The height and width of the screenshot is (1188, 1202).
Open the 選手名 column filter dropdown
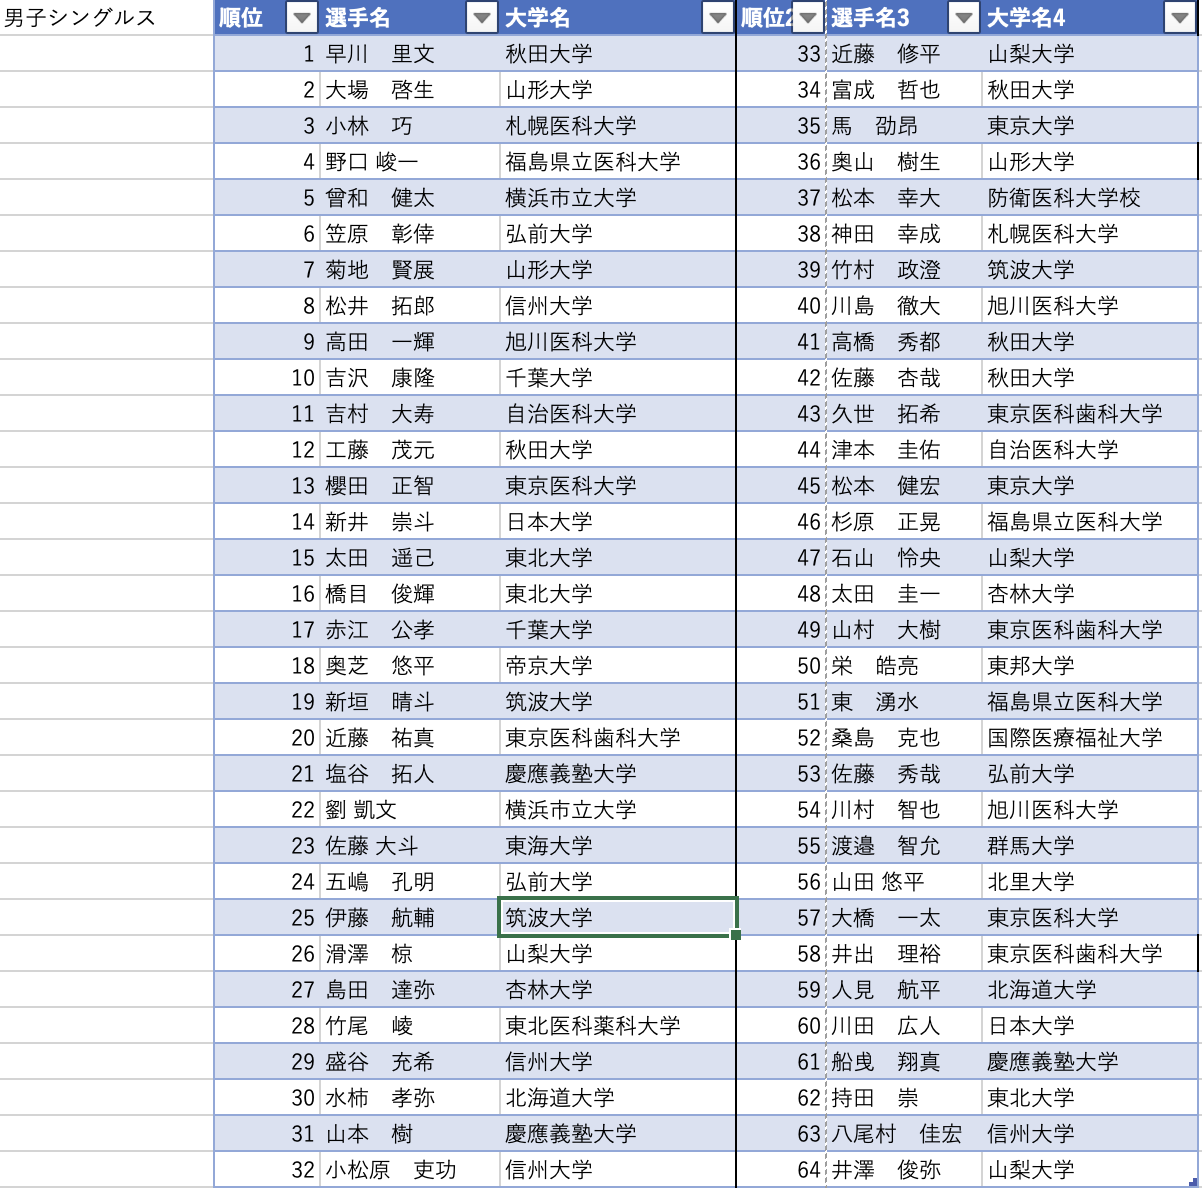[482, 18]
